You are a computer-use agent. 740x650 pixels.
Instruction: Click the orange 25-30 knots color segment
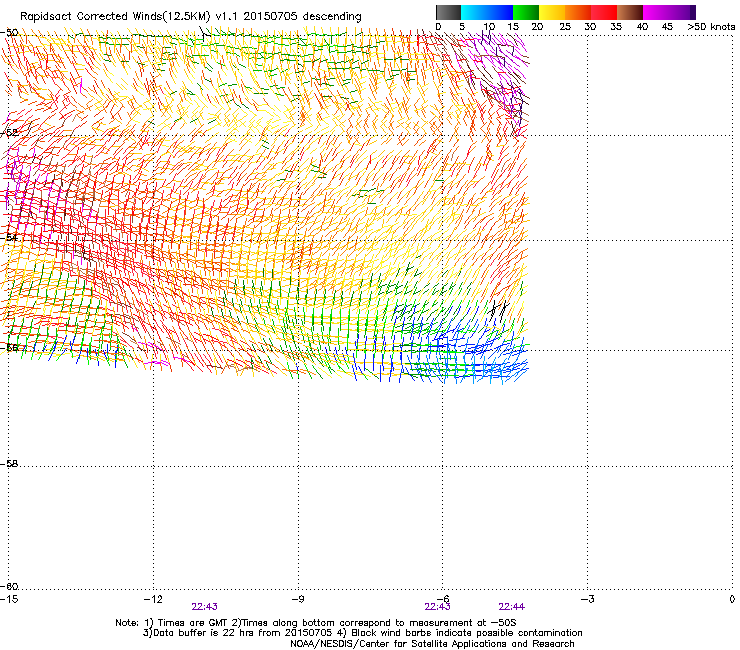coord(578,12)
